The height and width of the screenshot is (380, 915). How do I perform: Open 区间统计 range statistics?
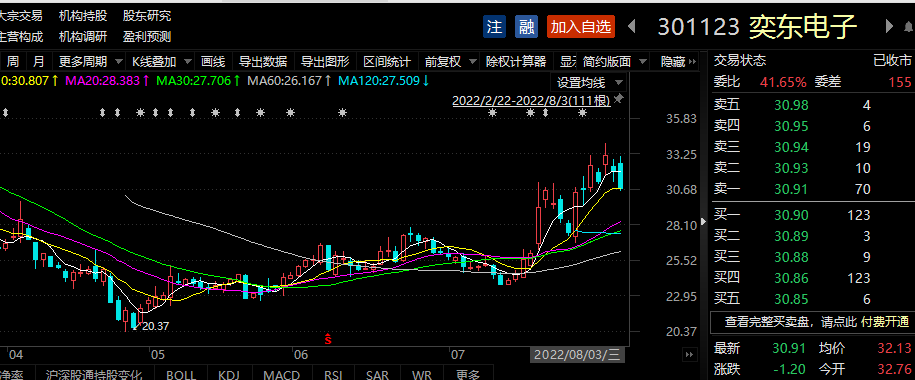tap(387, 61)
